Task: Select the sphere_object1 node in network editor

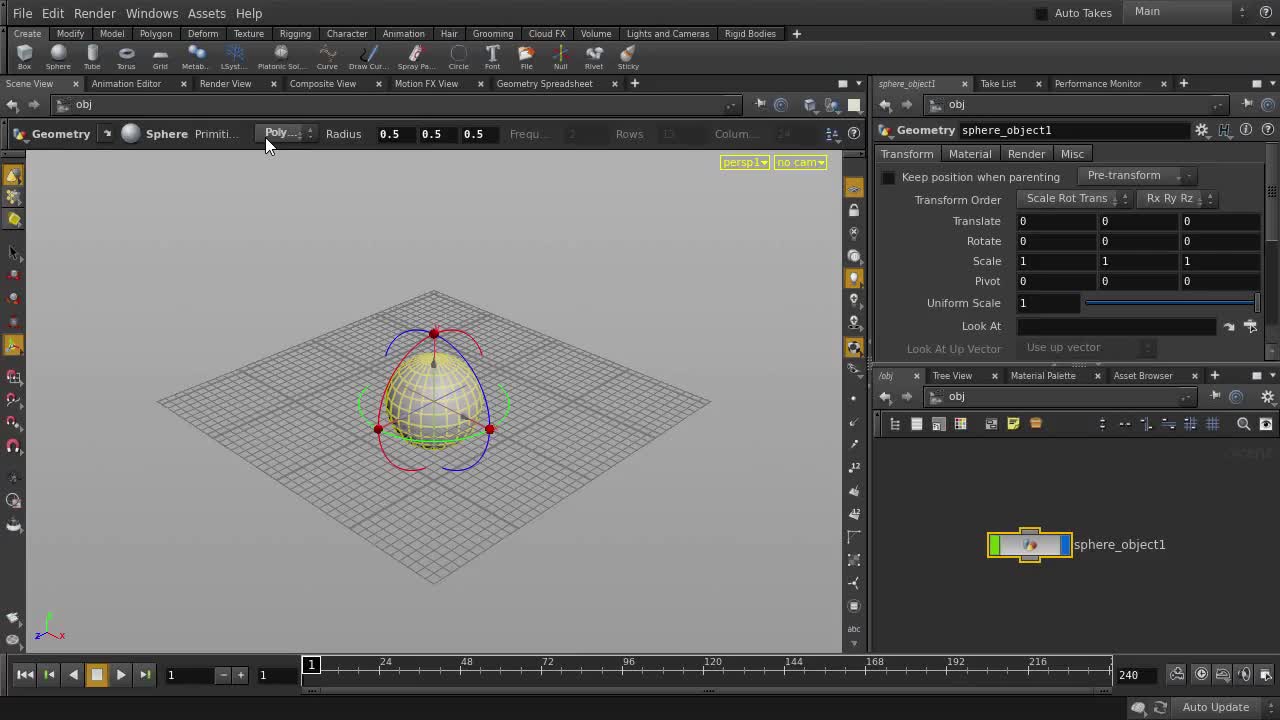Action: click(1030, 544)
